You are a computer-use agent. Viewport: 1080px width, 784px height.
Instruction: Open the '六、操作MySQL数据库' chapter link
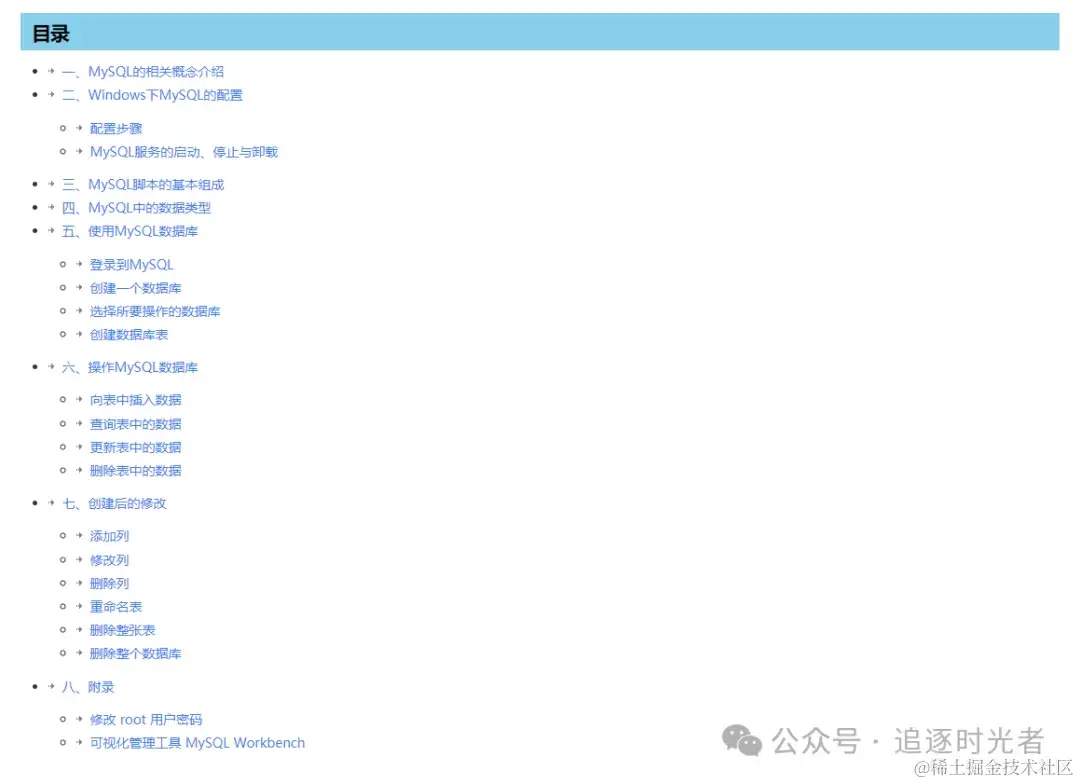coord(129,367)
